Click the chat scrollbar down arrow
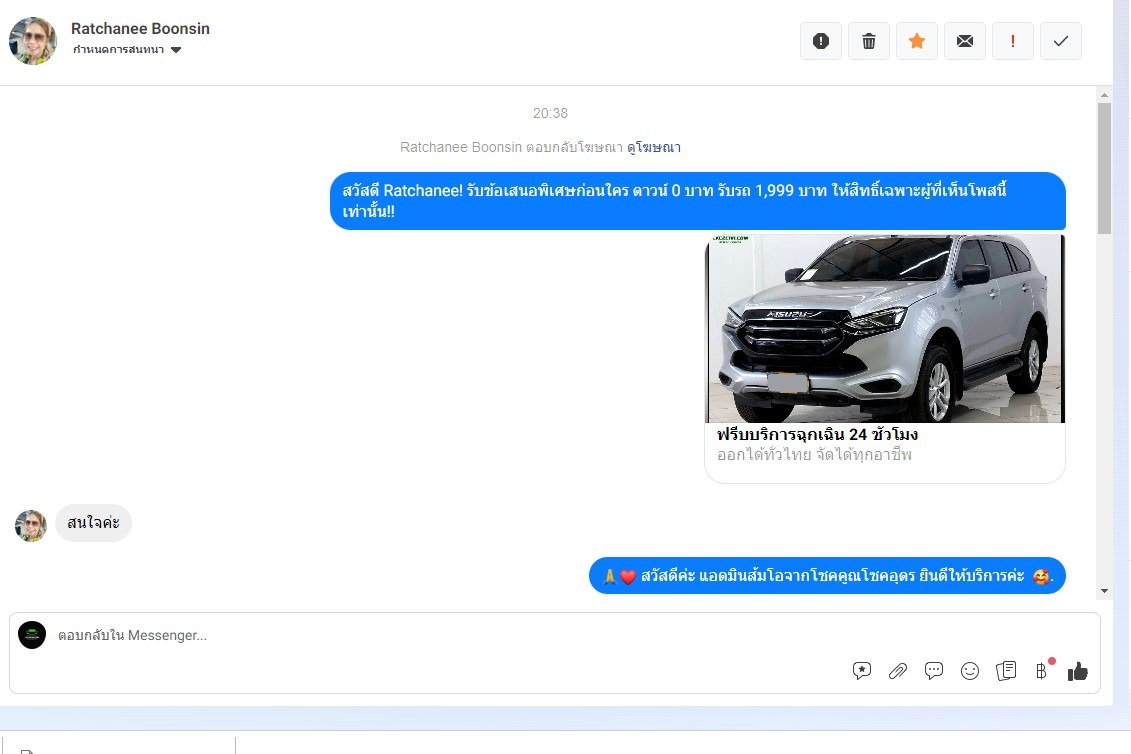 [1104, 591]
